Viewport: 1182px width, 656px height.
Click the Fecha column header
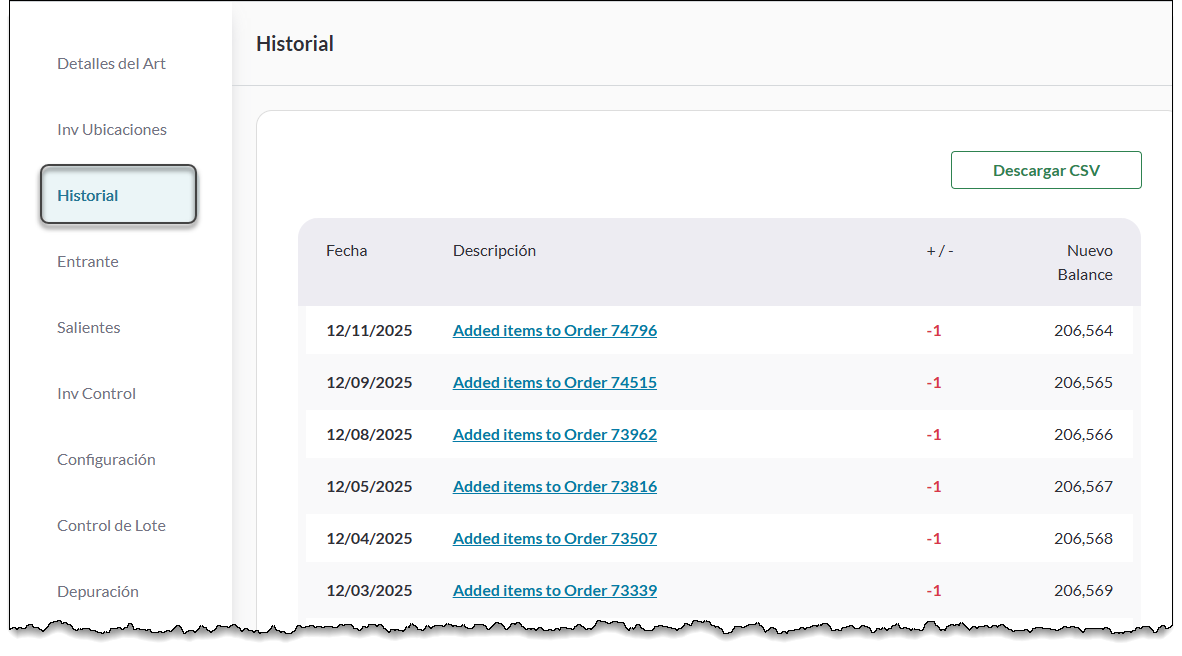(x=346, y=251)
